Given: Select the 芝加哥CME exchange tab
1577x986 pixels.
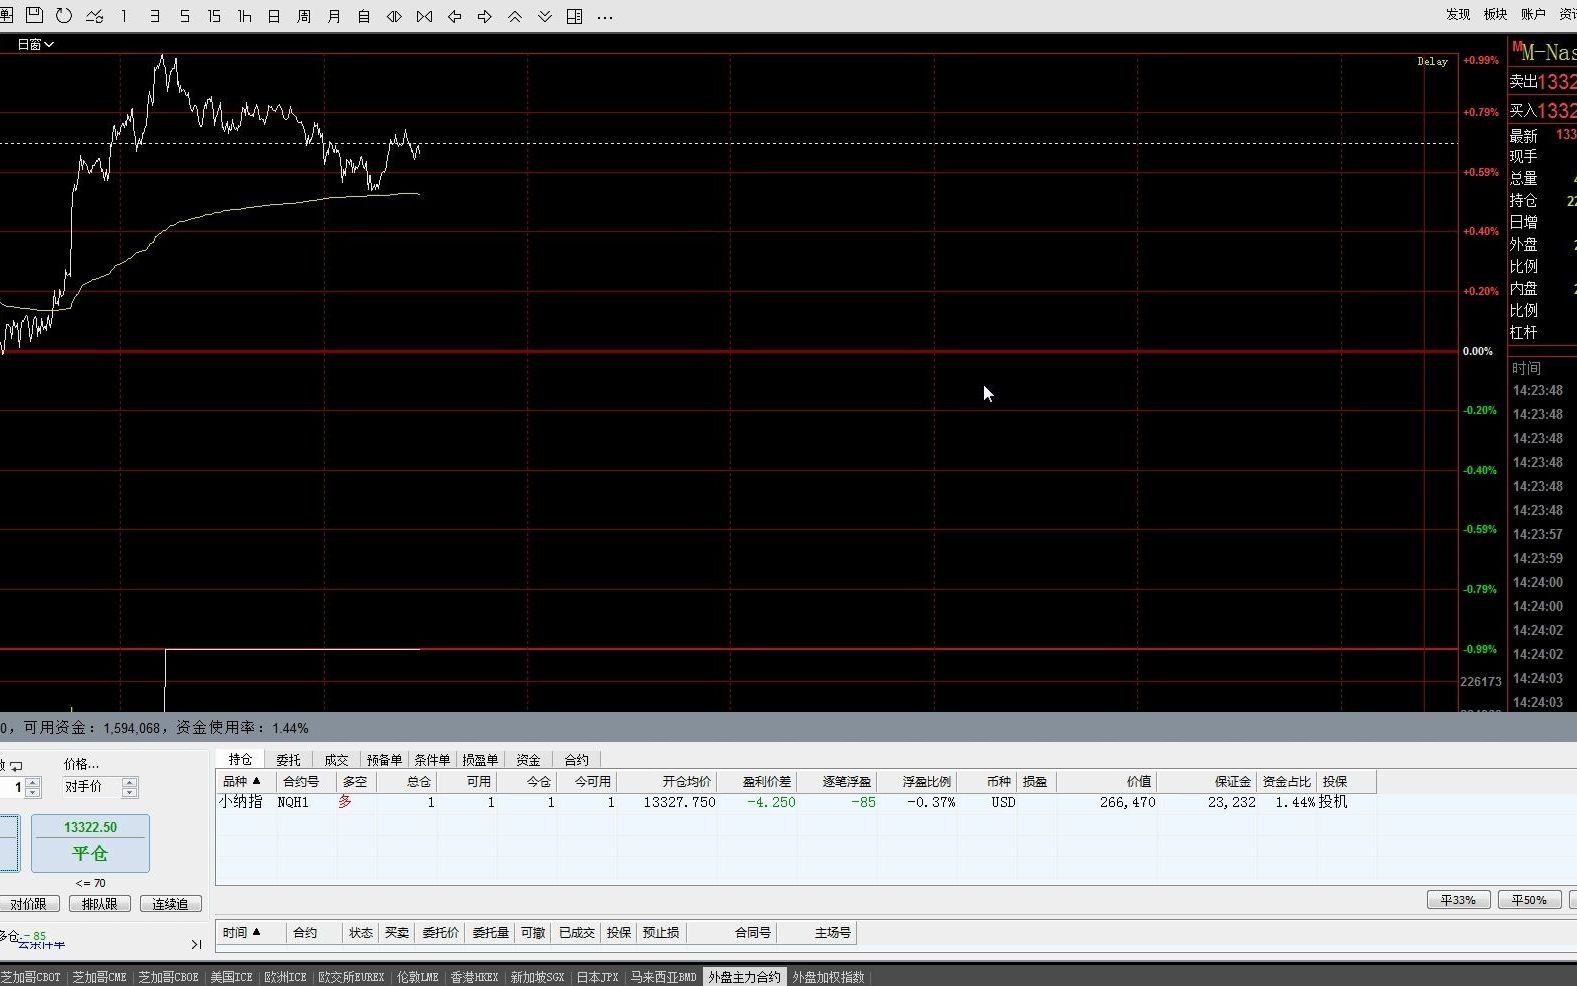Looking at the screenshot, I should [99, 977].
